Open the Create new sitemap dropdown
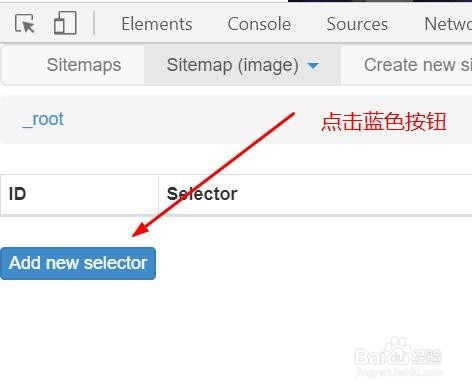Image resolution: width=472 pixels, height=390 pixels. point(418,65)
